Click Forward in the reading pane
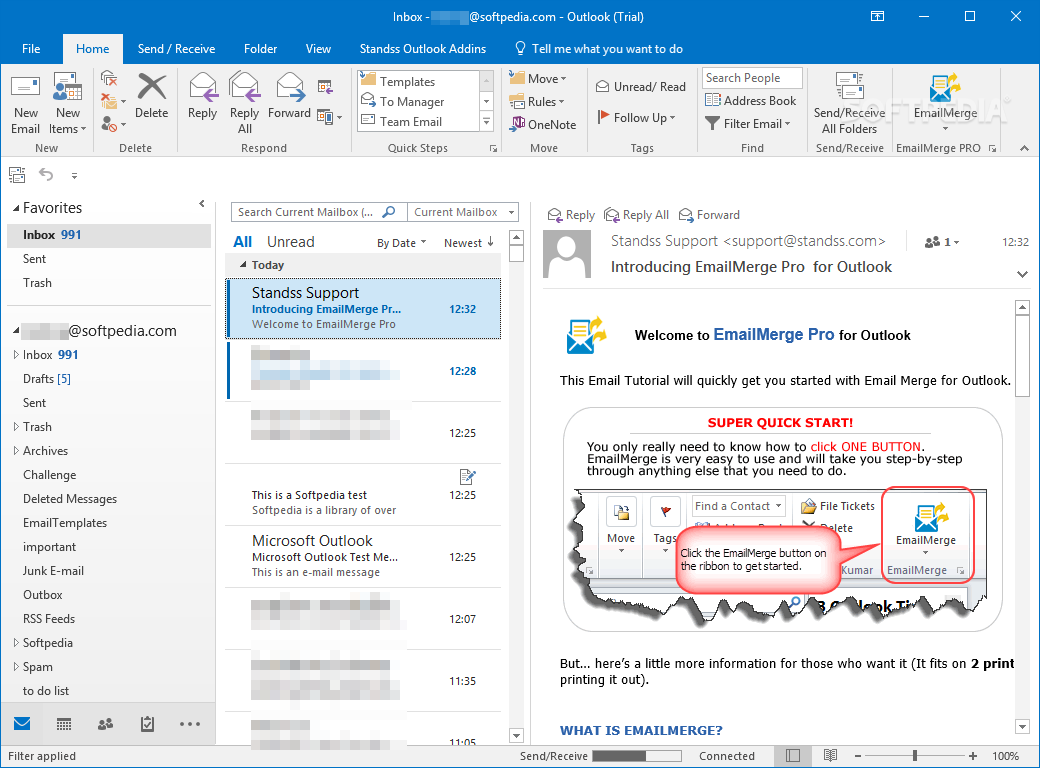1040x768 pixels. point(709,215)
